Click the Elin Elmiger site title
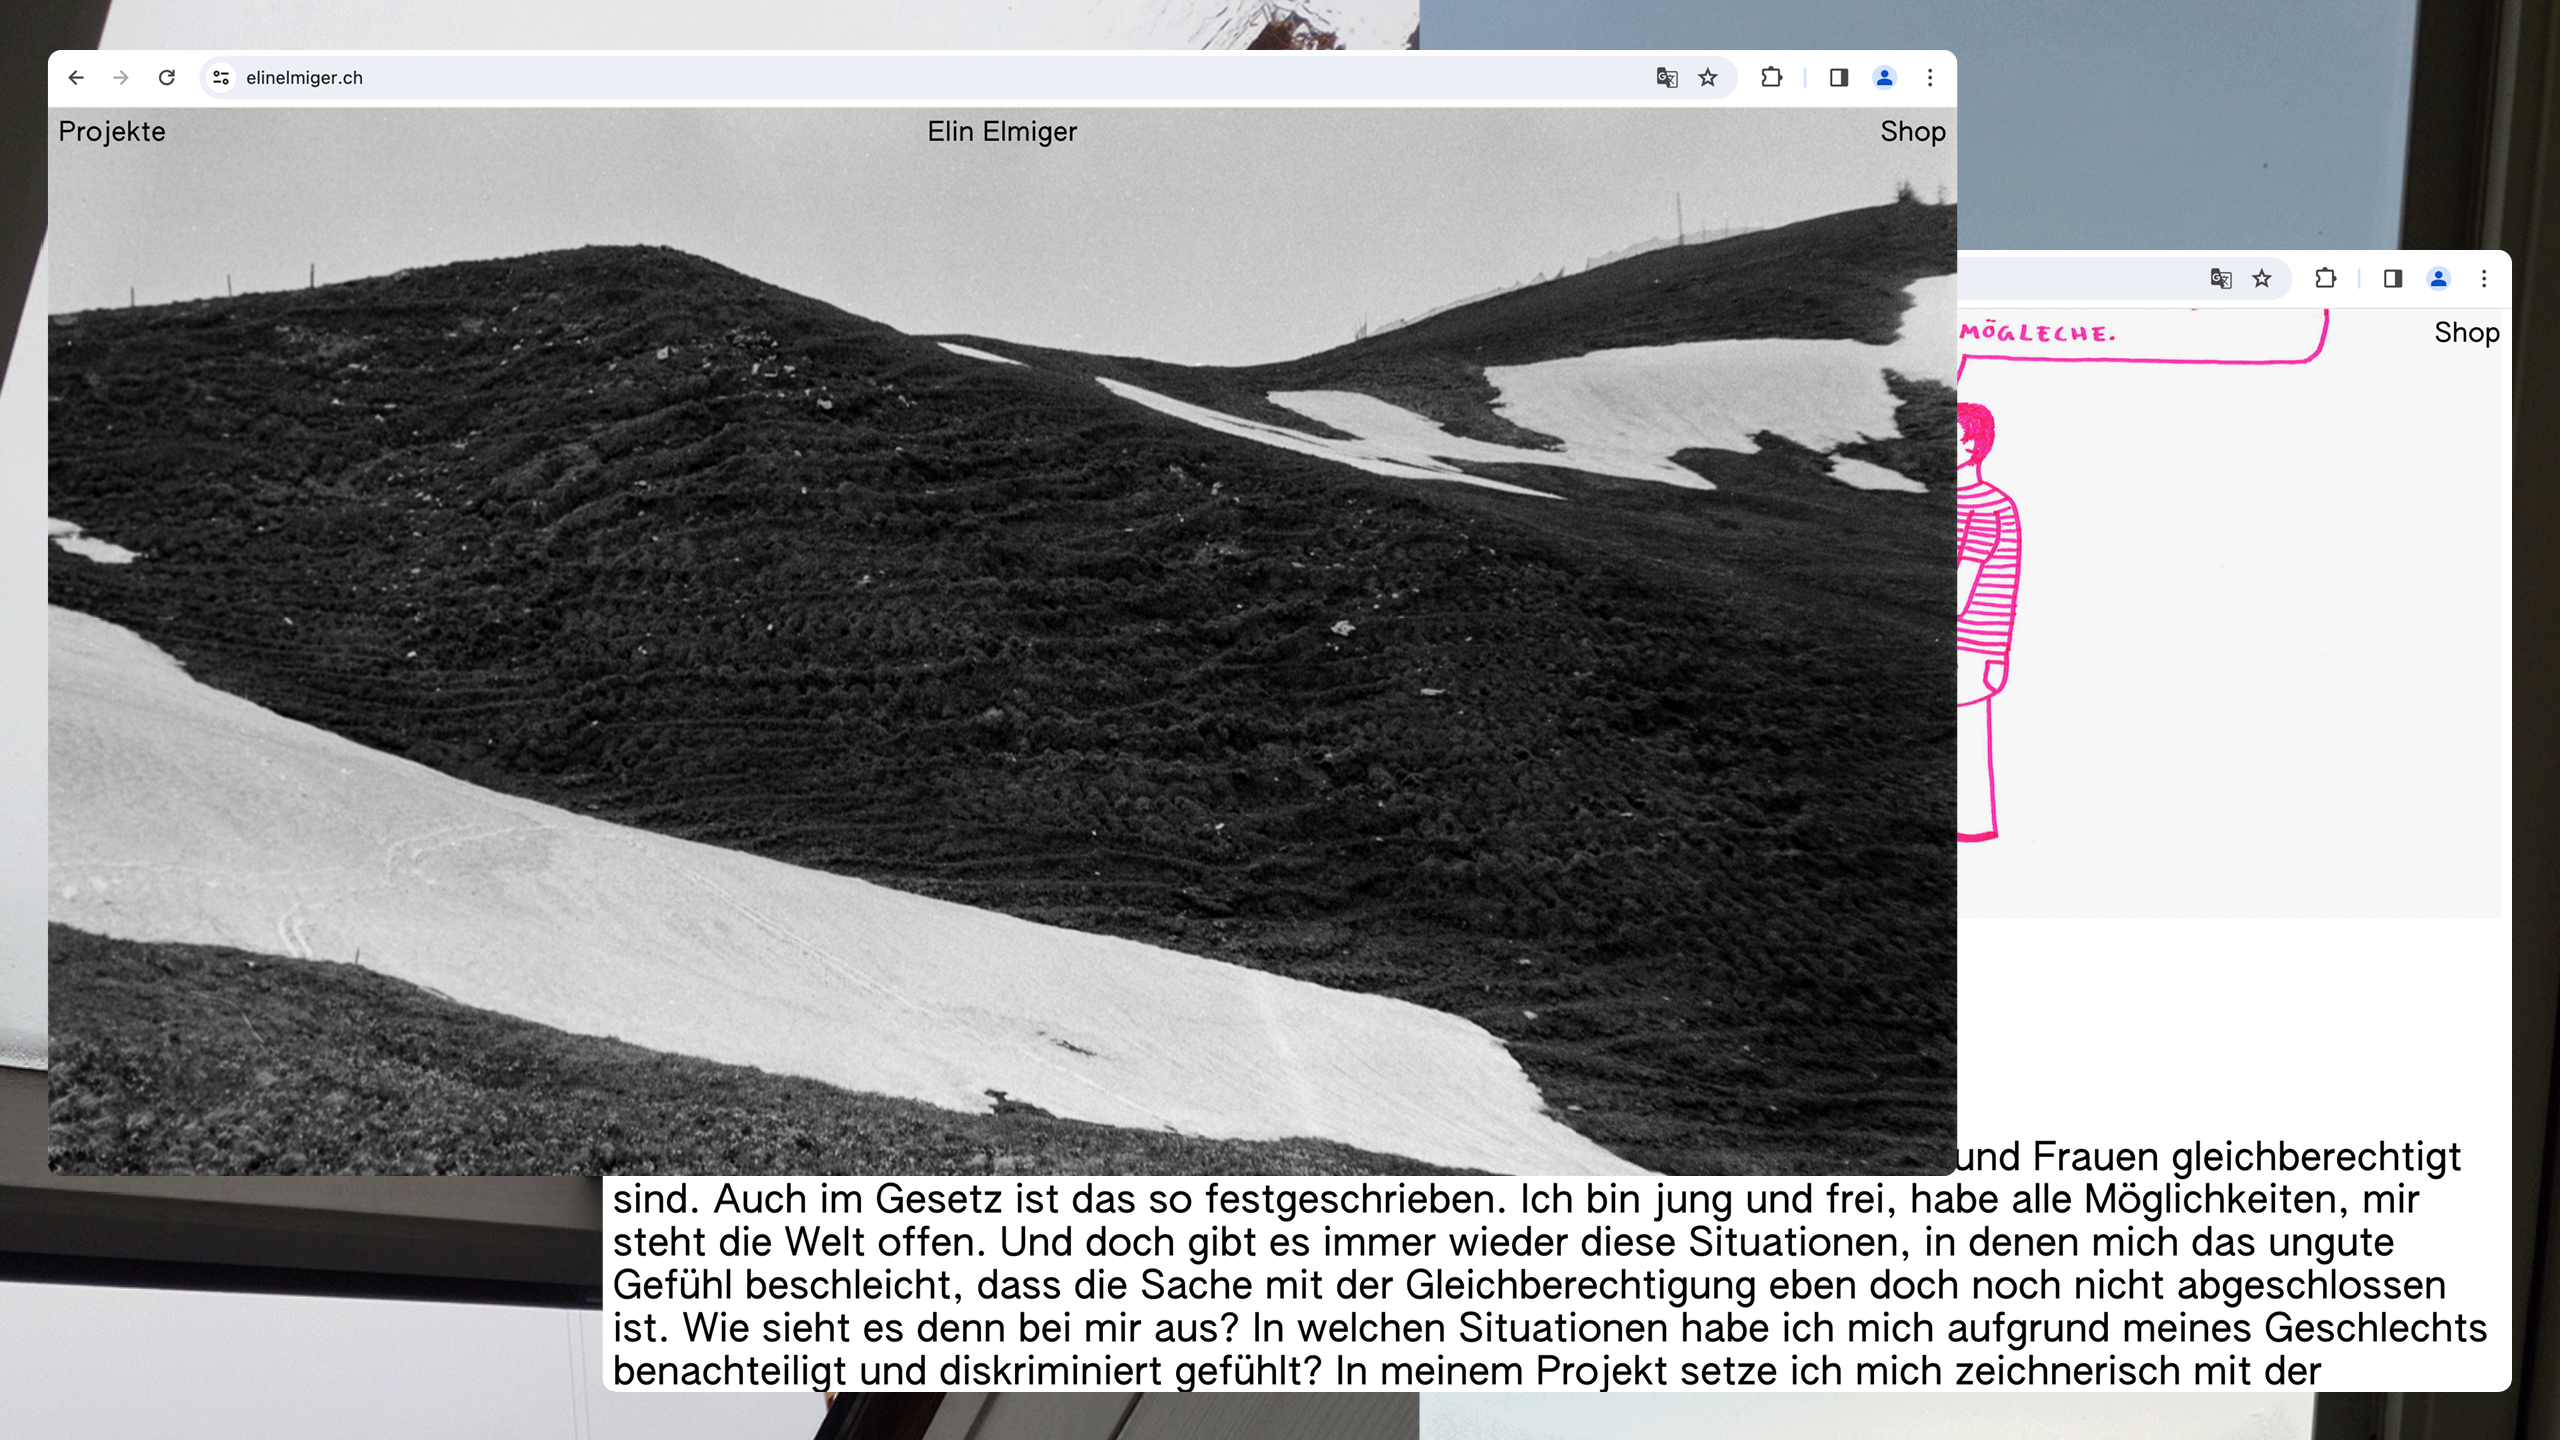Screen dimensions: 2560x1440 (1002, 131)
